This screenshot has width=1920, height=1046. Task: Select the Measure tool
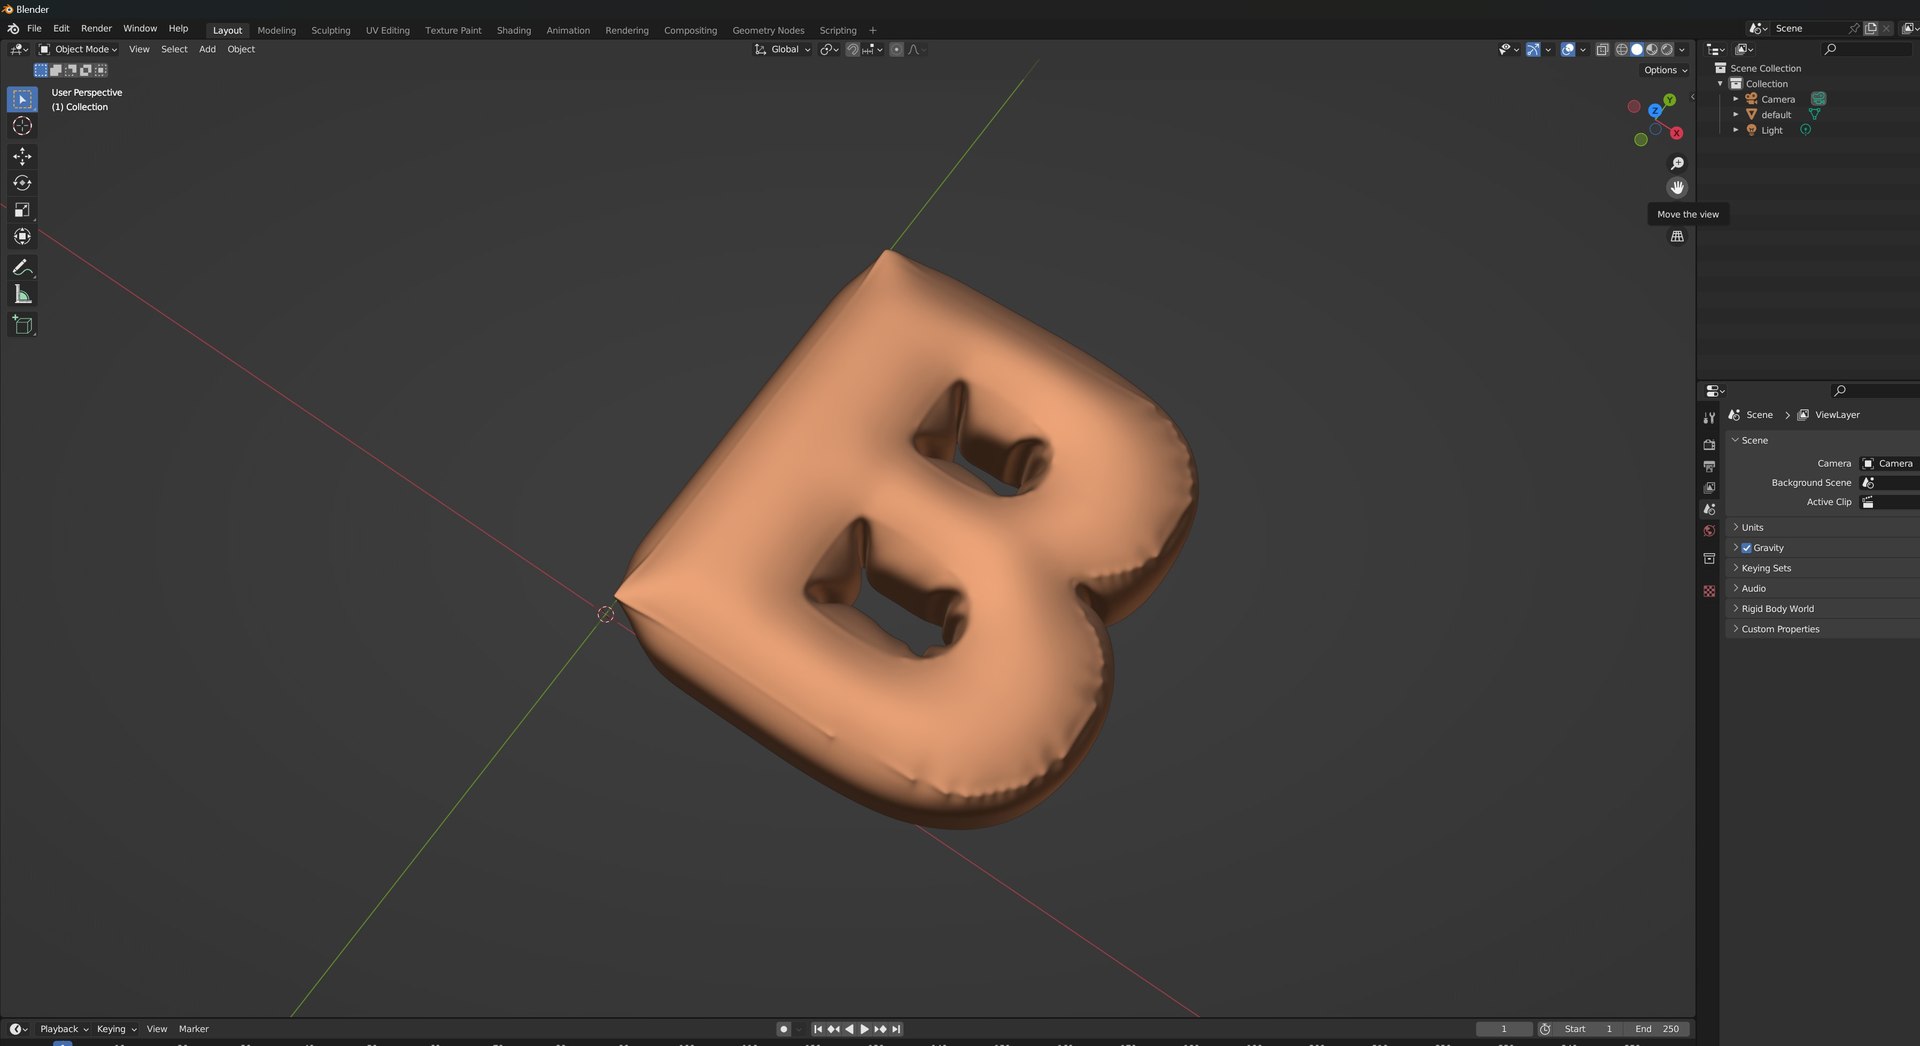click(x=22, y=294)
